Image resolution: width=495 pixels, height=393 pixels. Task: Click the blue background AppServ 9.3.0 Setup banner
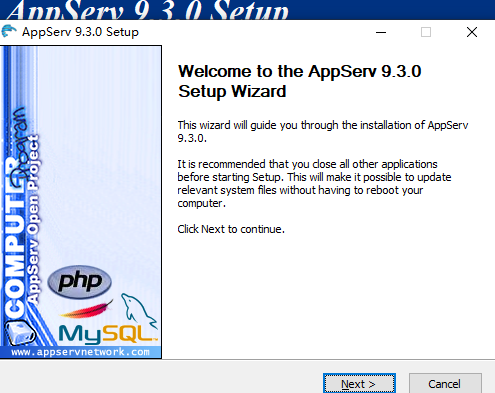coord(247,10)
